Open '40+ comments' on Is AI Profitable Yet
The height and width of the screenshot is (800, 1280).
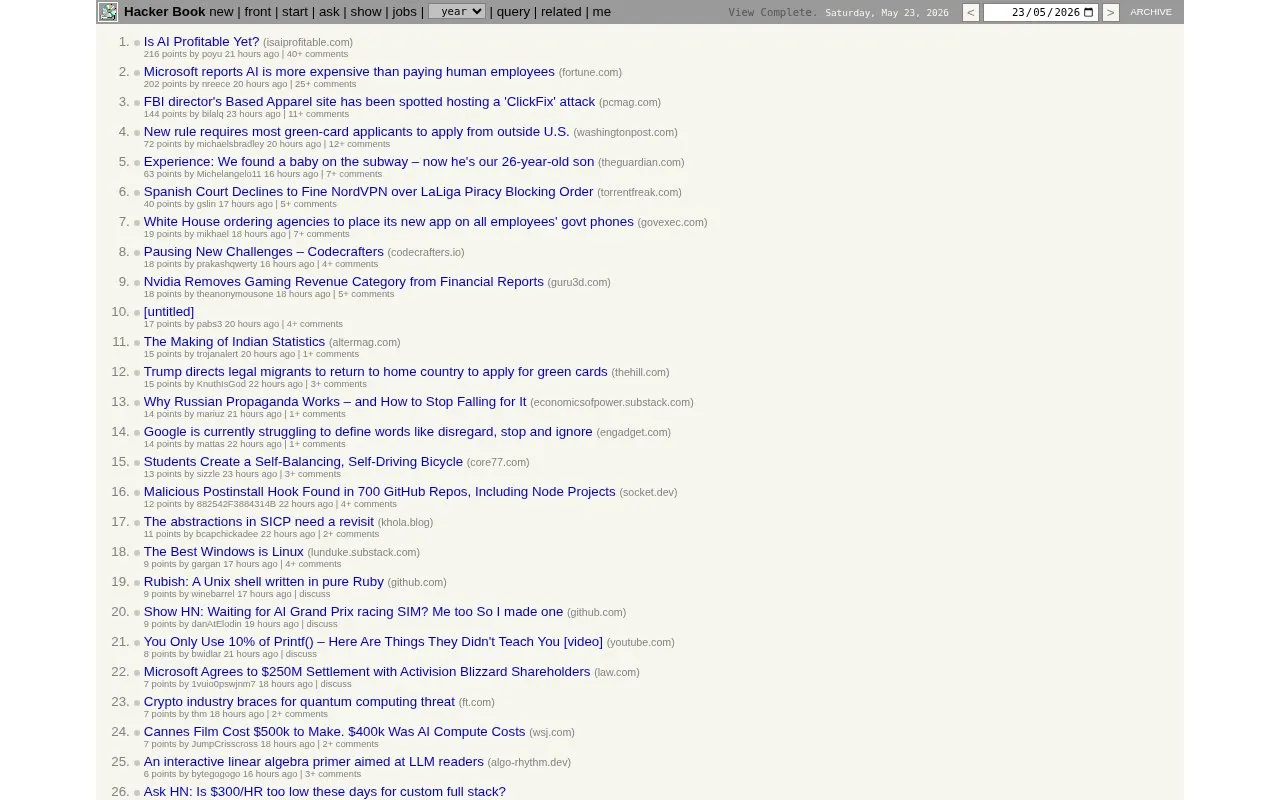(317, 54)
